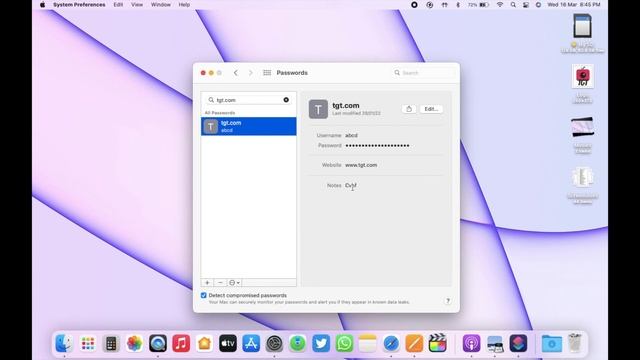
Task: Click the Notes text value
Action: click(351, 185)
